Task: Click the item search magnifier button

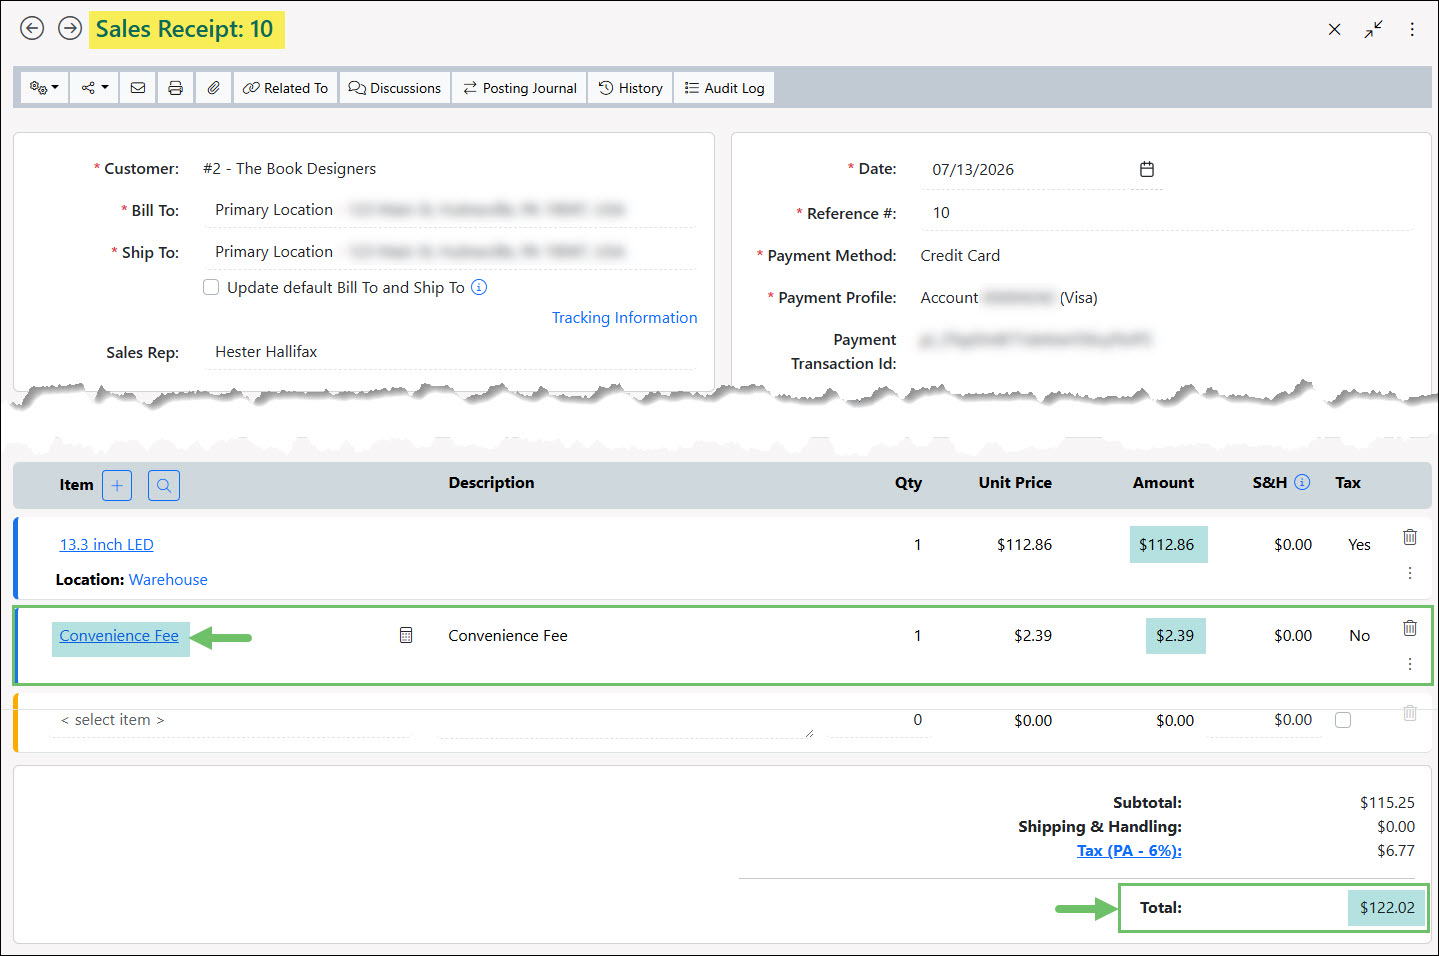Action: [164, 485]
